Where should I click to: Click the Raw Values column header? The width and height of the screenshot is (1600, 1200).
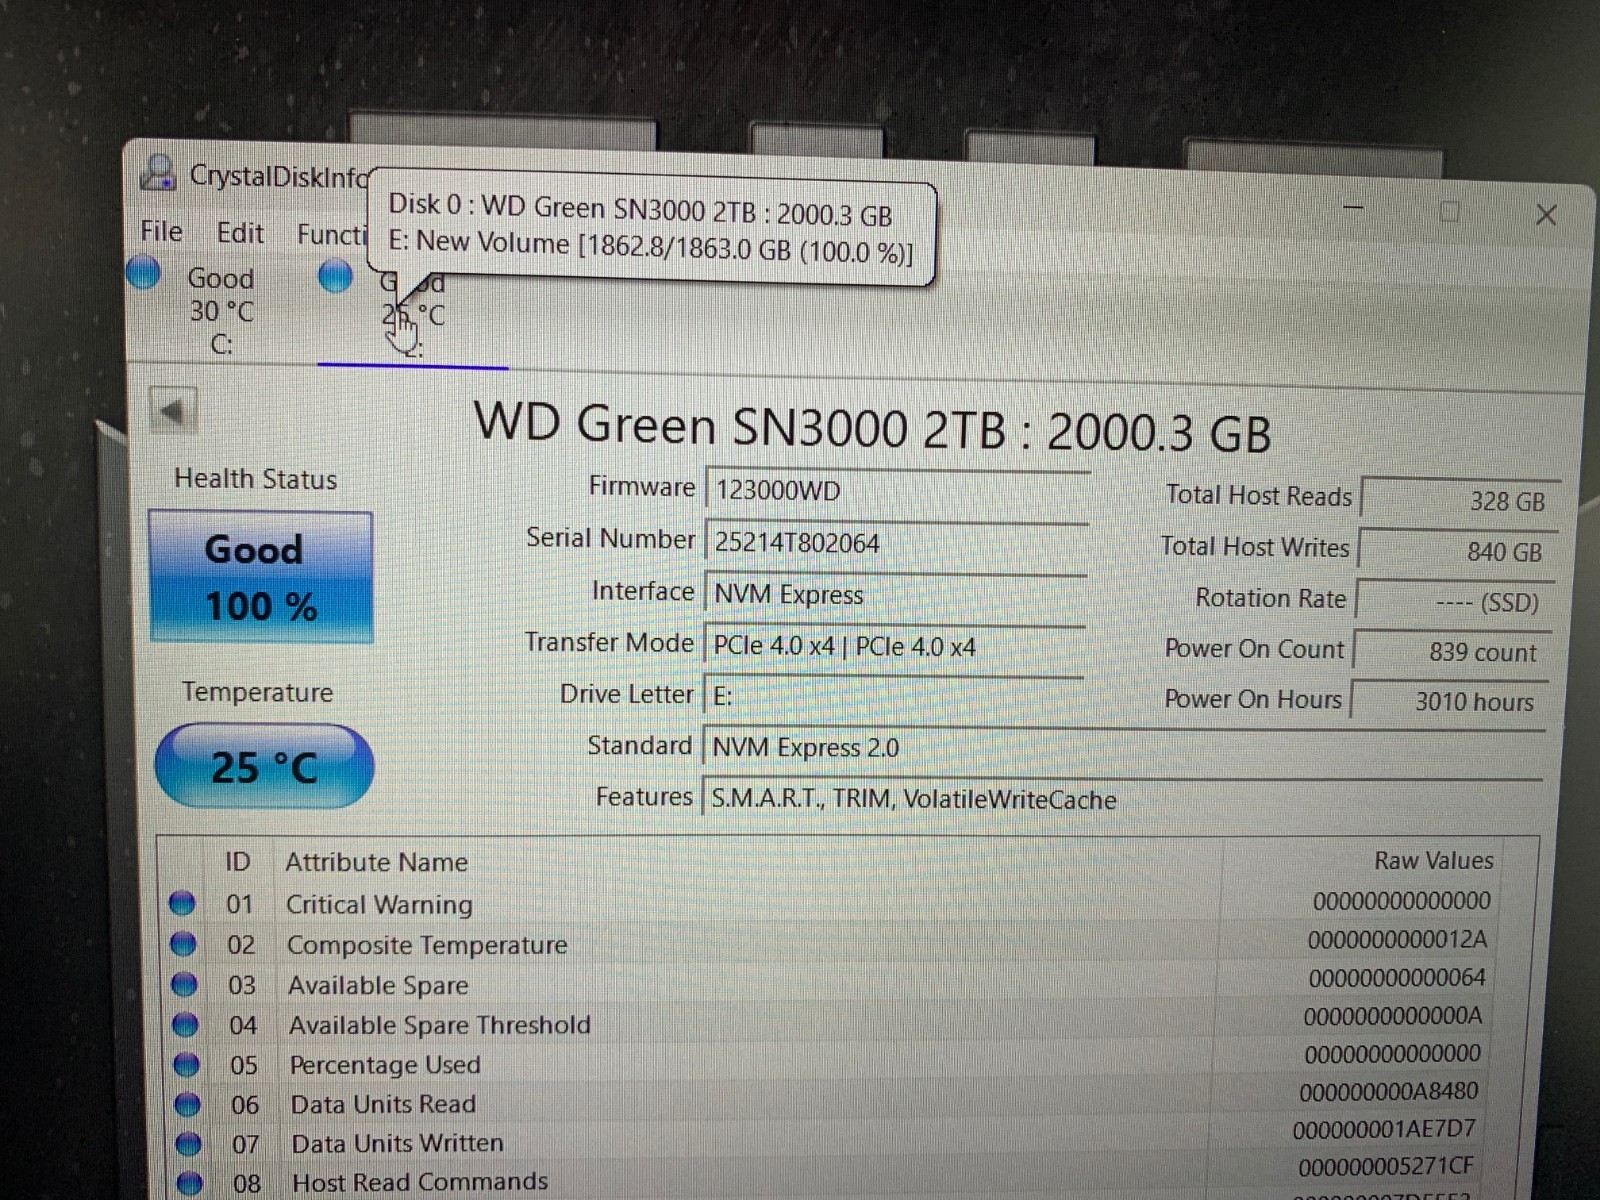tap(1434, 860)
